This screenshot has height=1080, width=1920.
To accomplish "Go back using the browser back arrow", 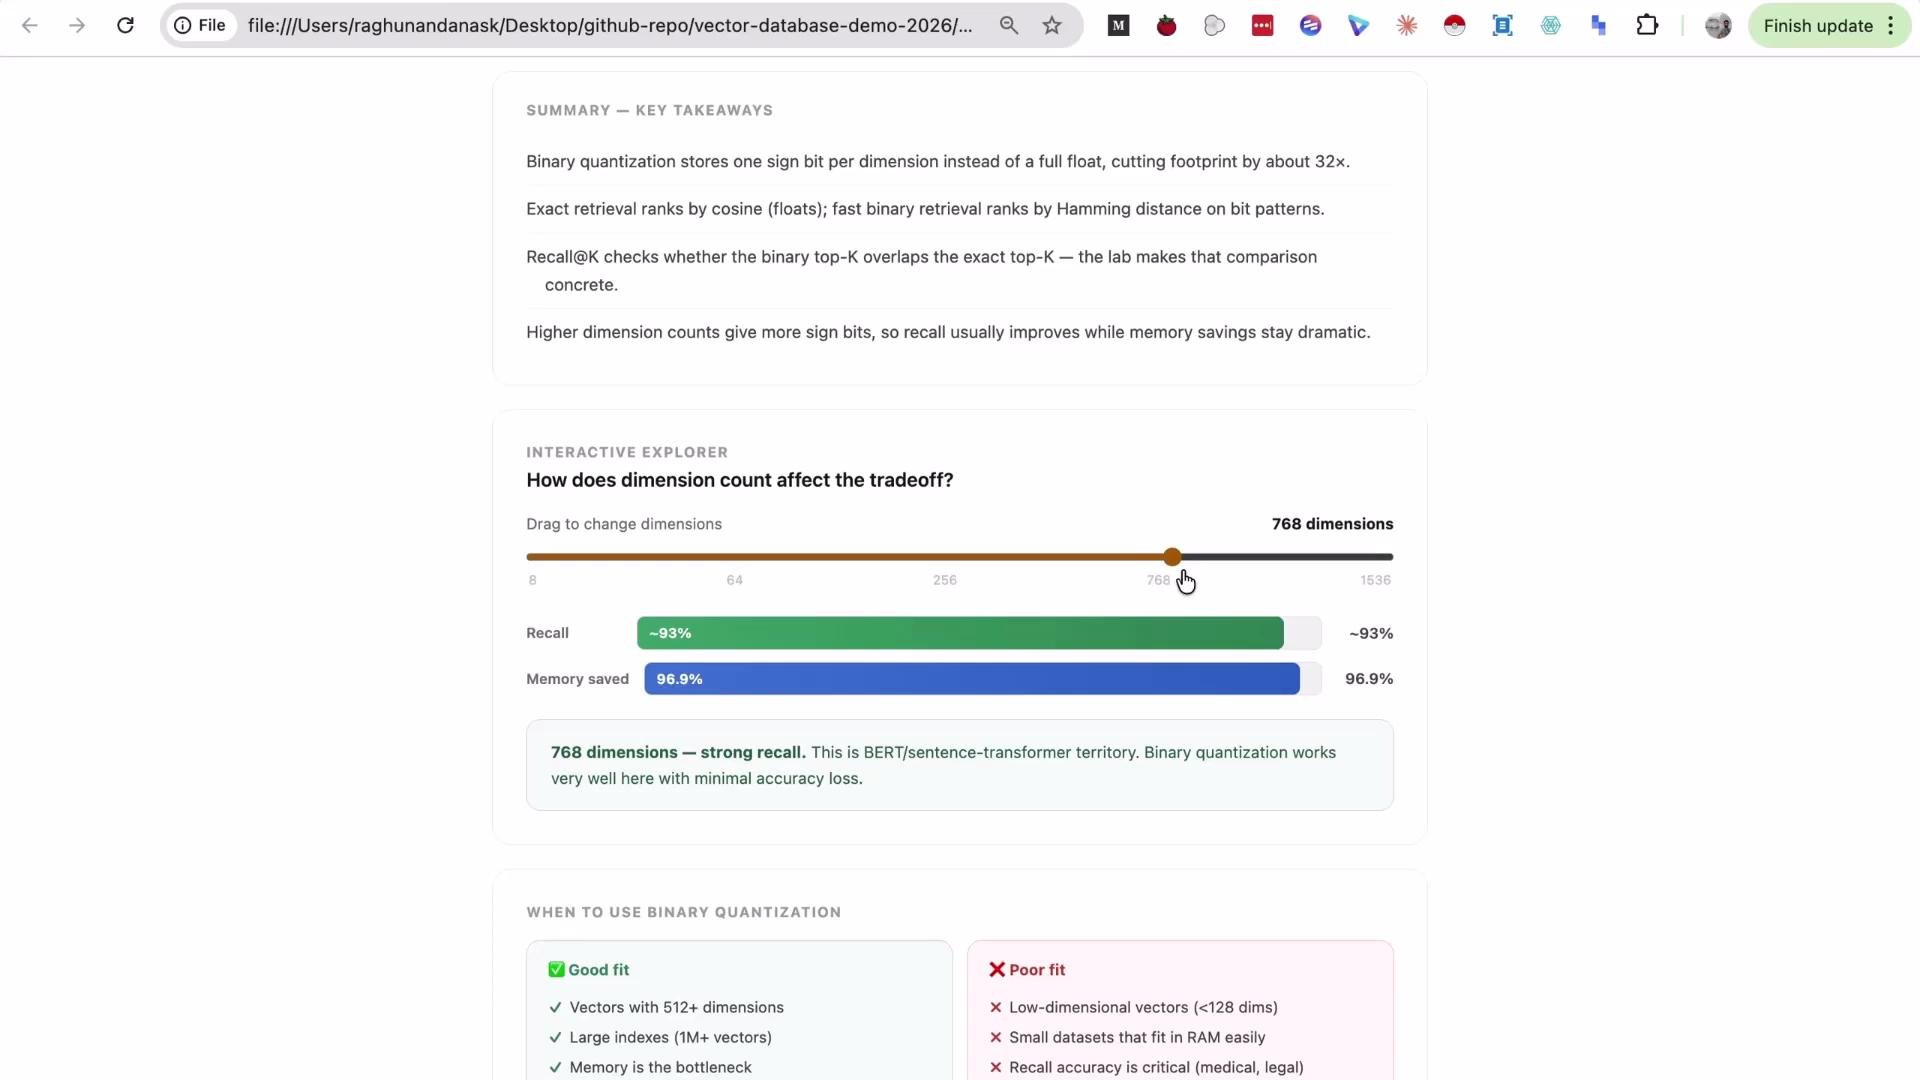I will click(30, 26).
